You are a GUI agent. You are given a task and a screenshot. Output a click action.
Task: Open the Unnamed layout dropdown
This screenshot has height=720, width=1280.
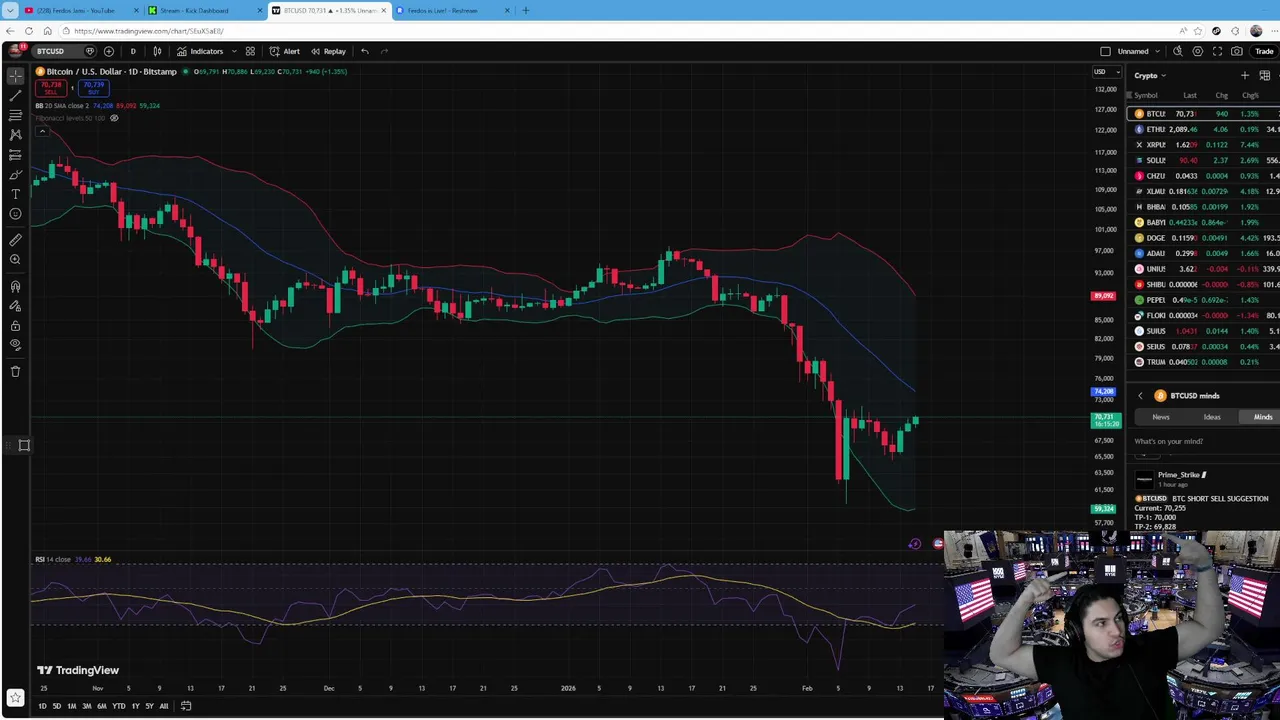click(x=1138, y=51)
